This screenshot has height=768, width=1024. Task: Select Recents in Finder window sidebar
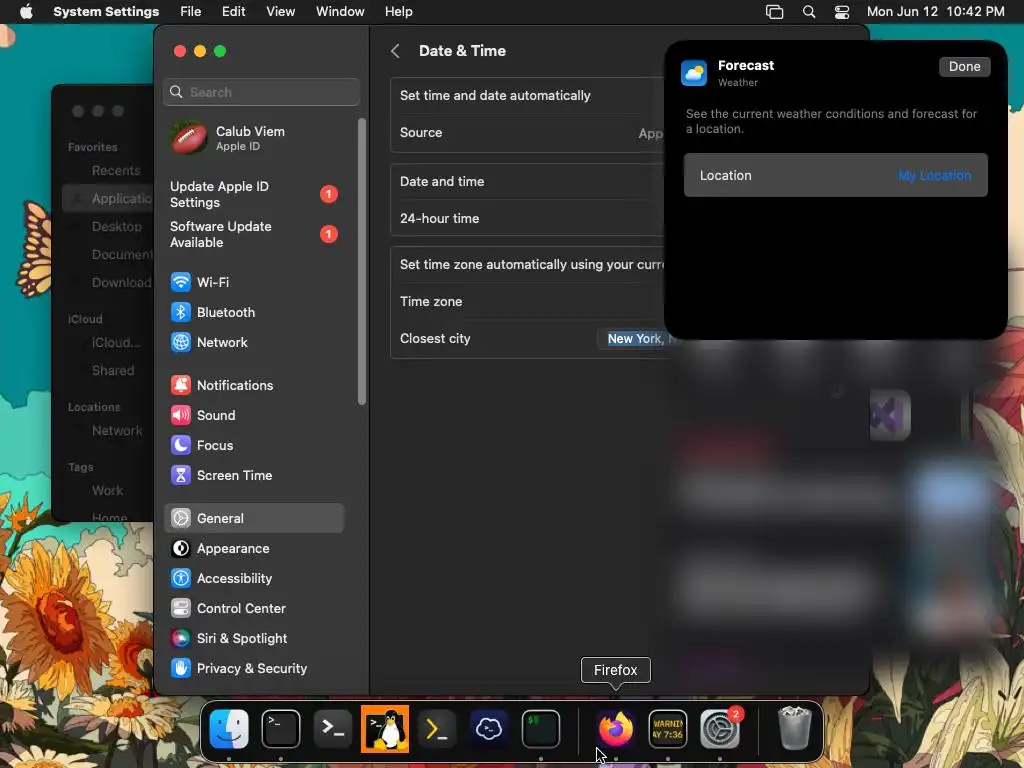click(116, 170)
